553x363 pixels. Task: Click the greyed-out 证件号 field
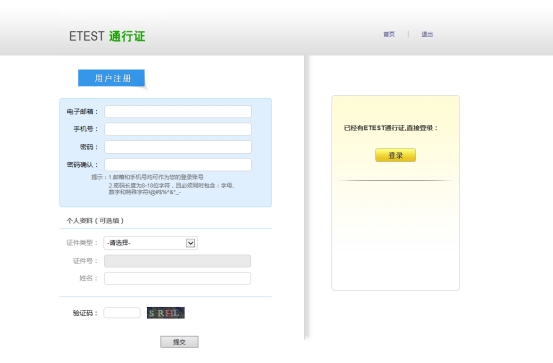tap(177, 261)
